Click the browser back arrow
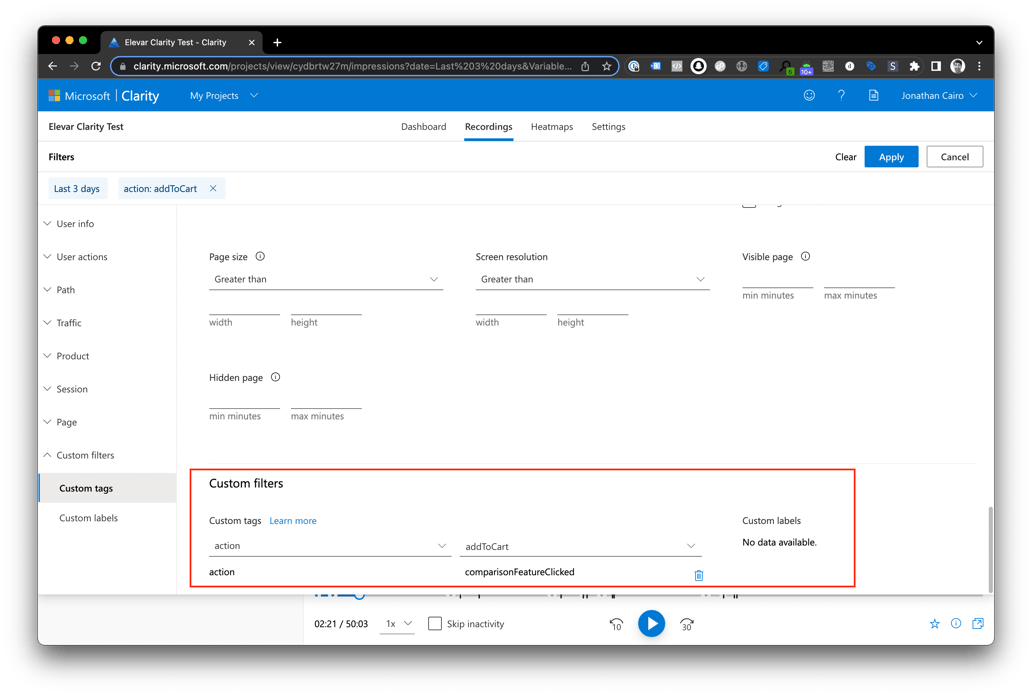Screen dimensions: 1032x695 pos(53,66)
